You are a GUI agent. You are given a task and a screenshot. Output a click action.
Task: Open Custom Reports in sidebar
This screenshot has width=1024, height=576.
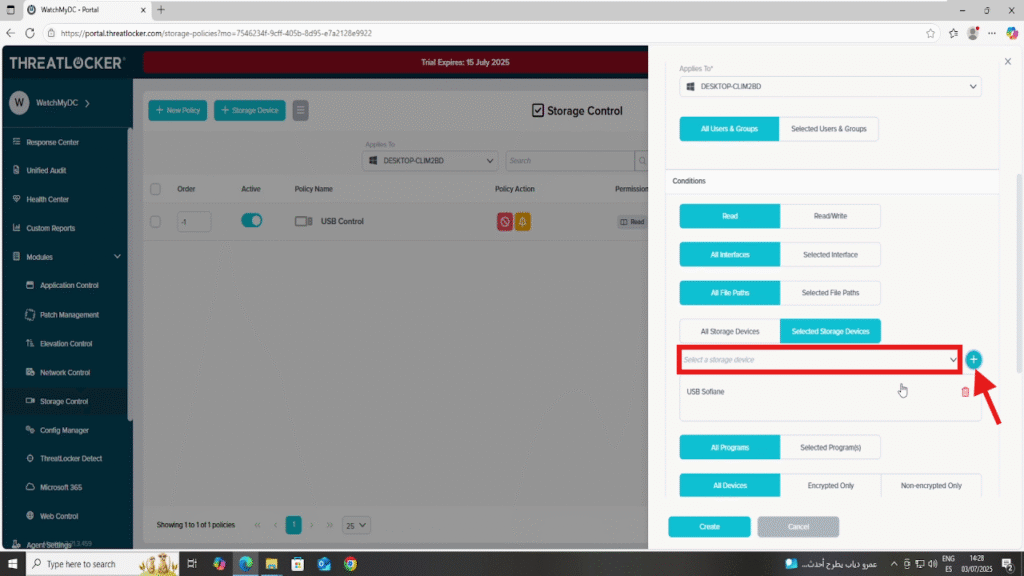[x=50, y=228]
